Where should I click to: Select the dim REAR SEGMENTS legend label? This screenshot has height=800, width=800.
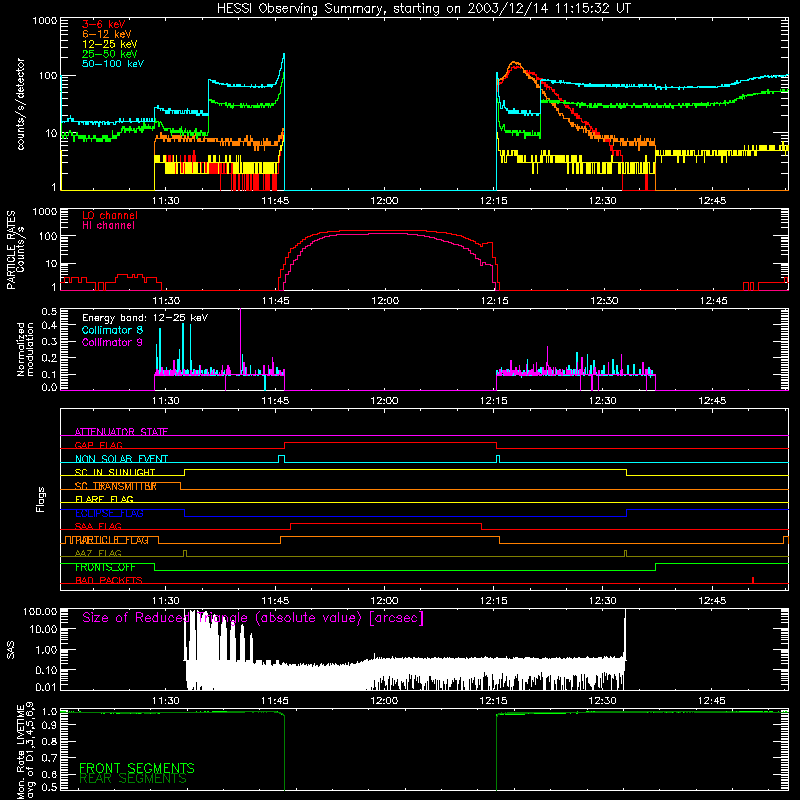click(x=133, y=778)
